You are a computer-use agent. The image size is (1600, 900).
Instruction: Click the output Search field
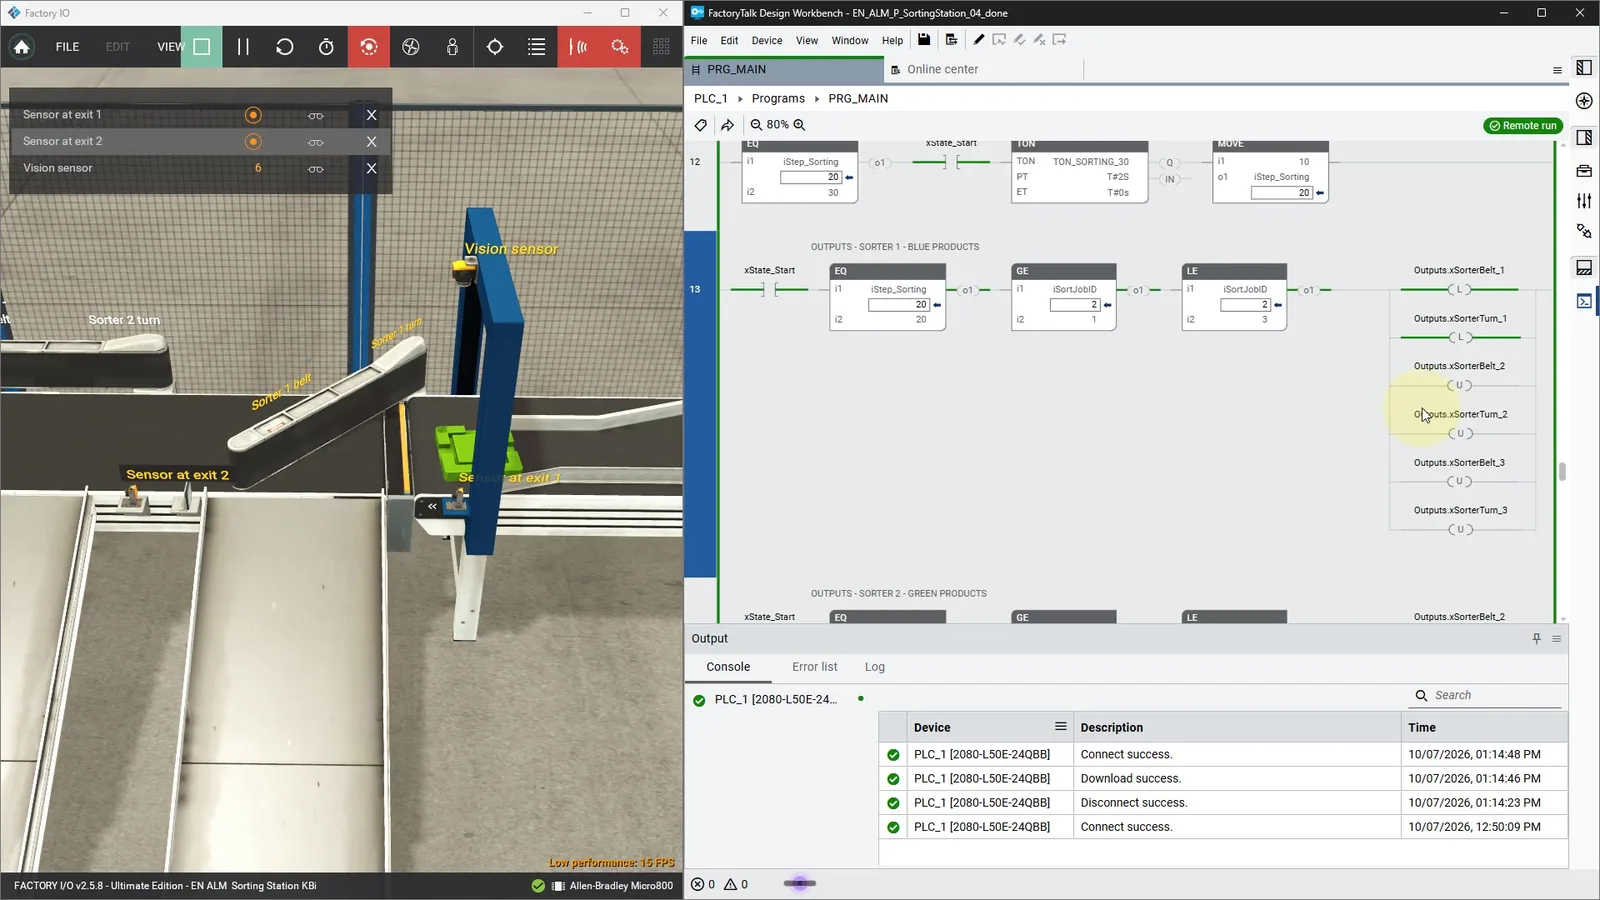[x=1487, y=695]
